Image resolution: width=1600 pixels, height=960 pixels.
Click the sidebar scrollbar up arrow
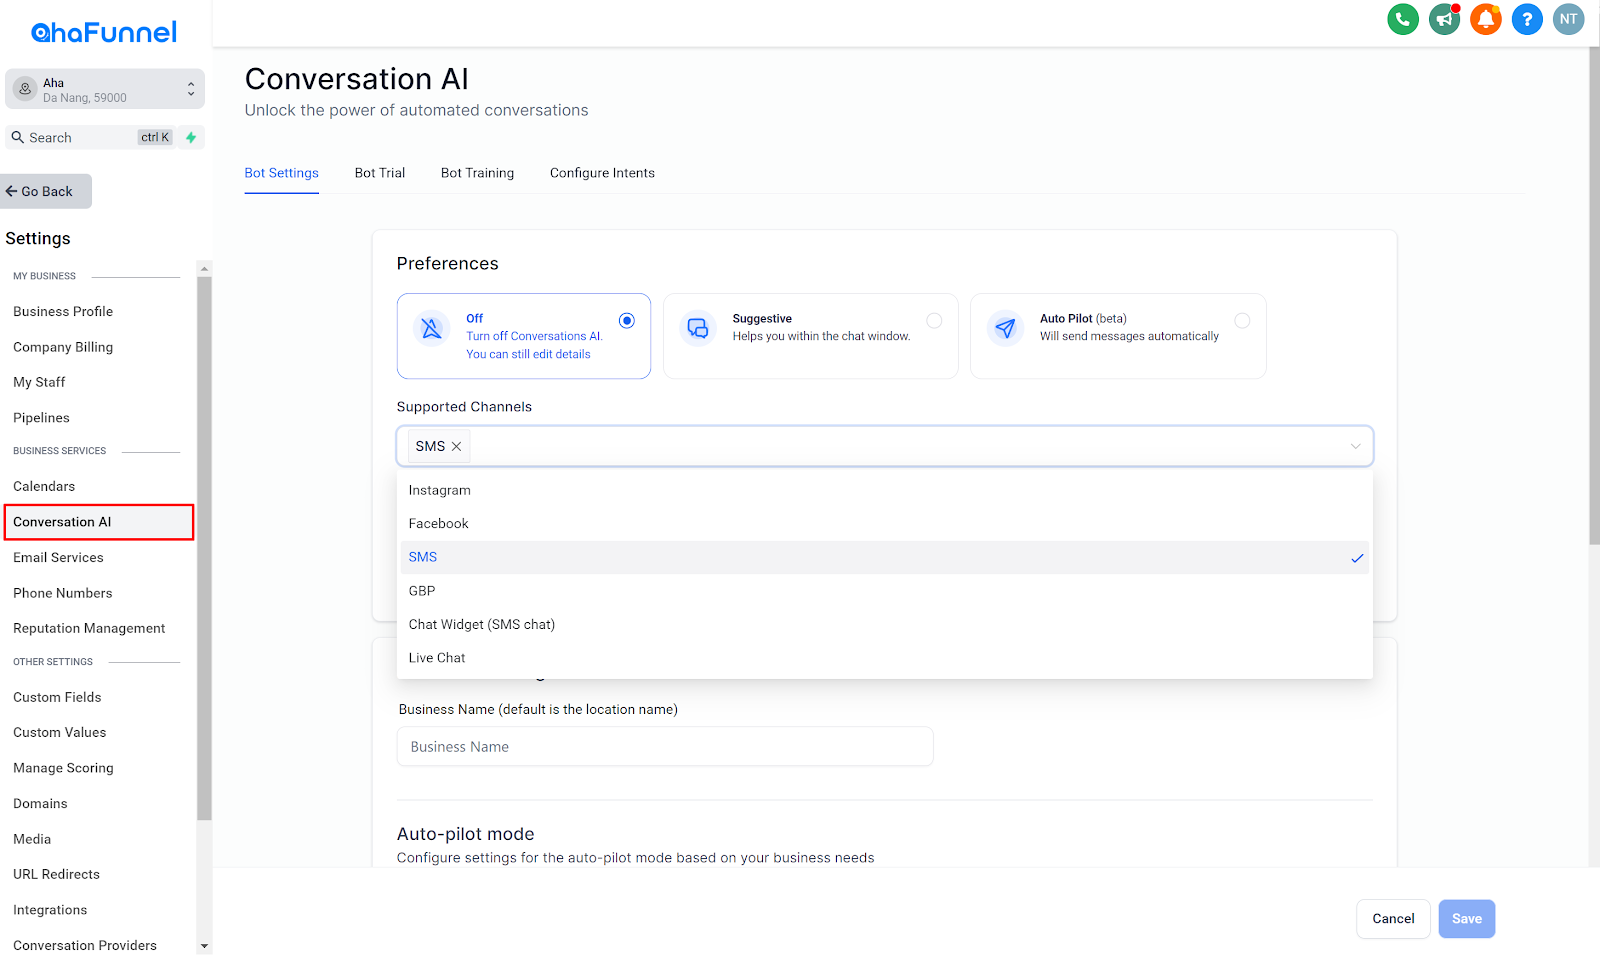(x=204, y=268)
